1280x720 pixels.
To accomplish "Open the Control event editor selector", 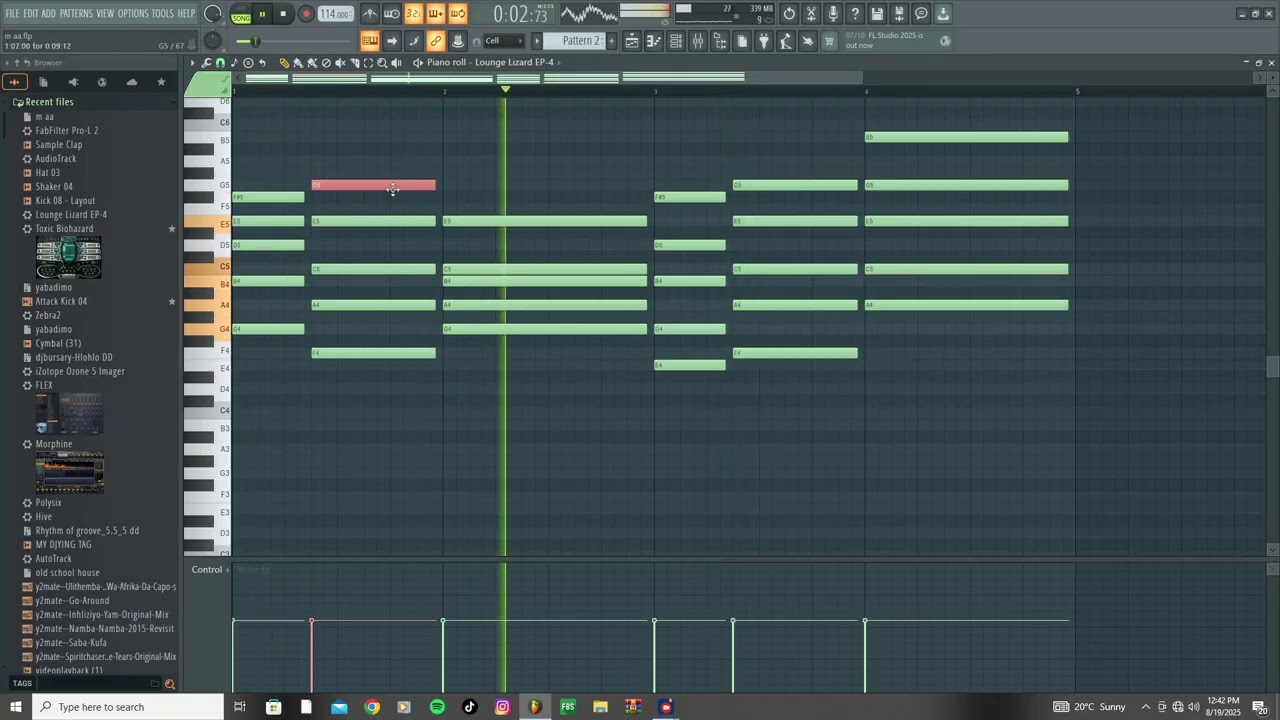I will pos(209,570).
